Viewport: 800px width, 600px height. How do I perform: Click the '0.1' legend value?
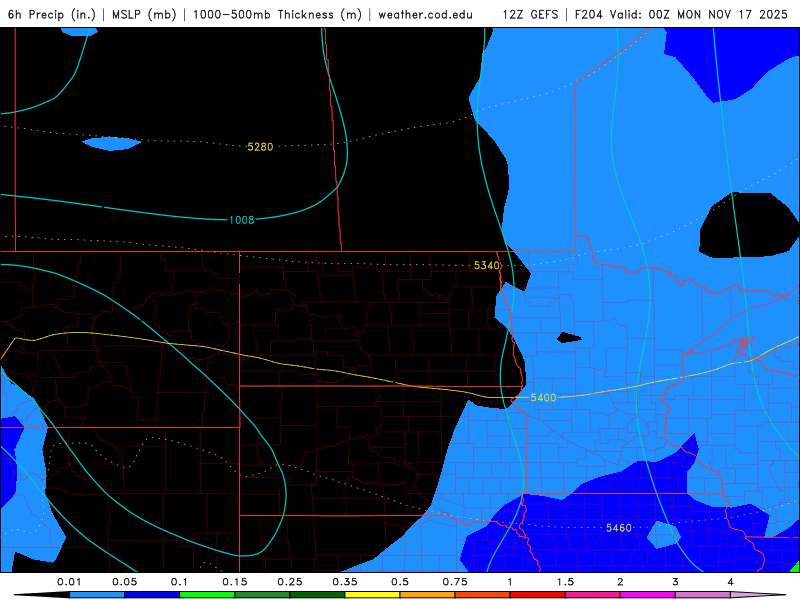179,582
